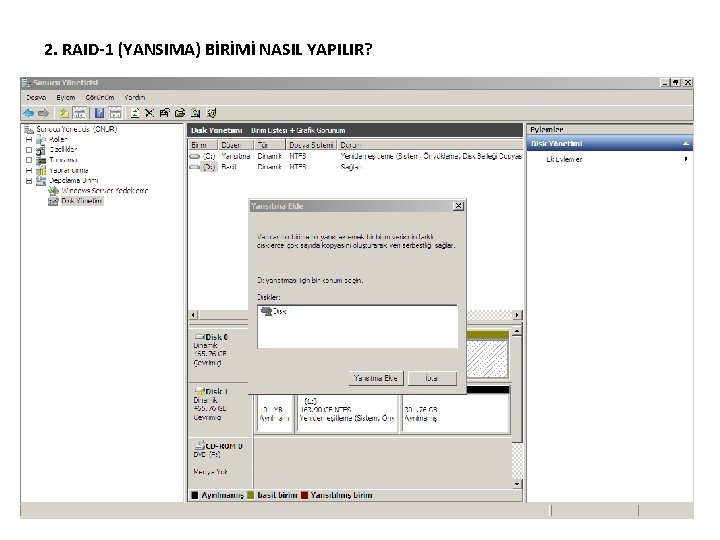Screen dimensions: 720x540
Task: Click up arrow of disk view scrollbar
Action: pos(517,331)
